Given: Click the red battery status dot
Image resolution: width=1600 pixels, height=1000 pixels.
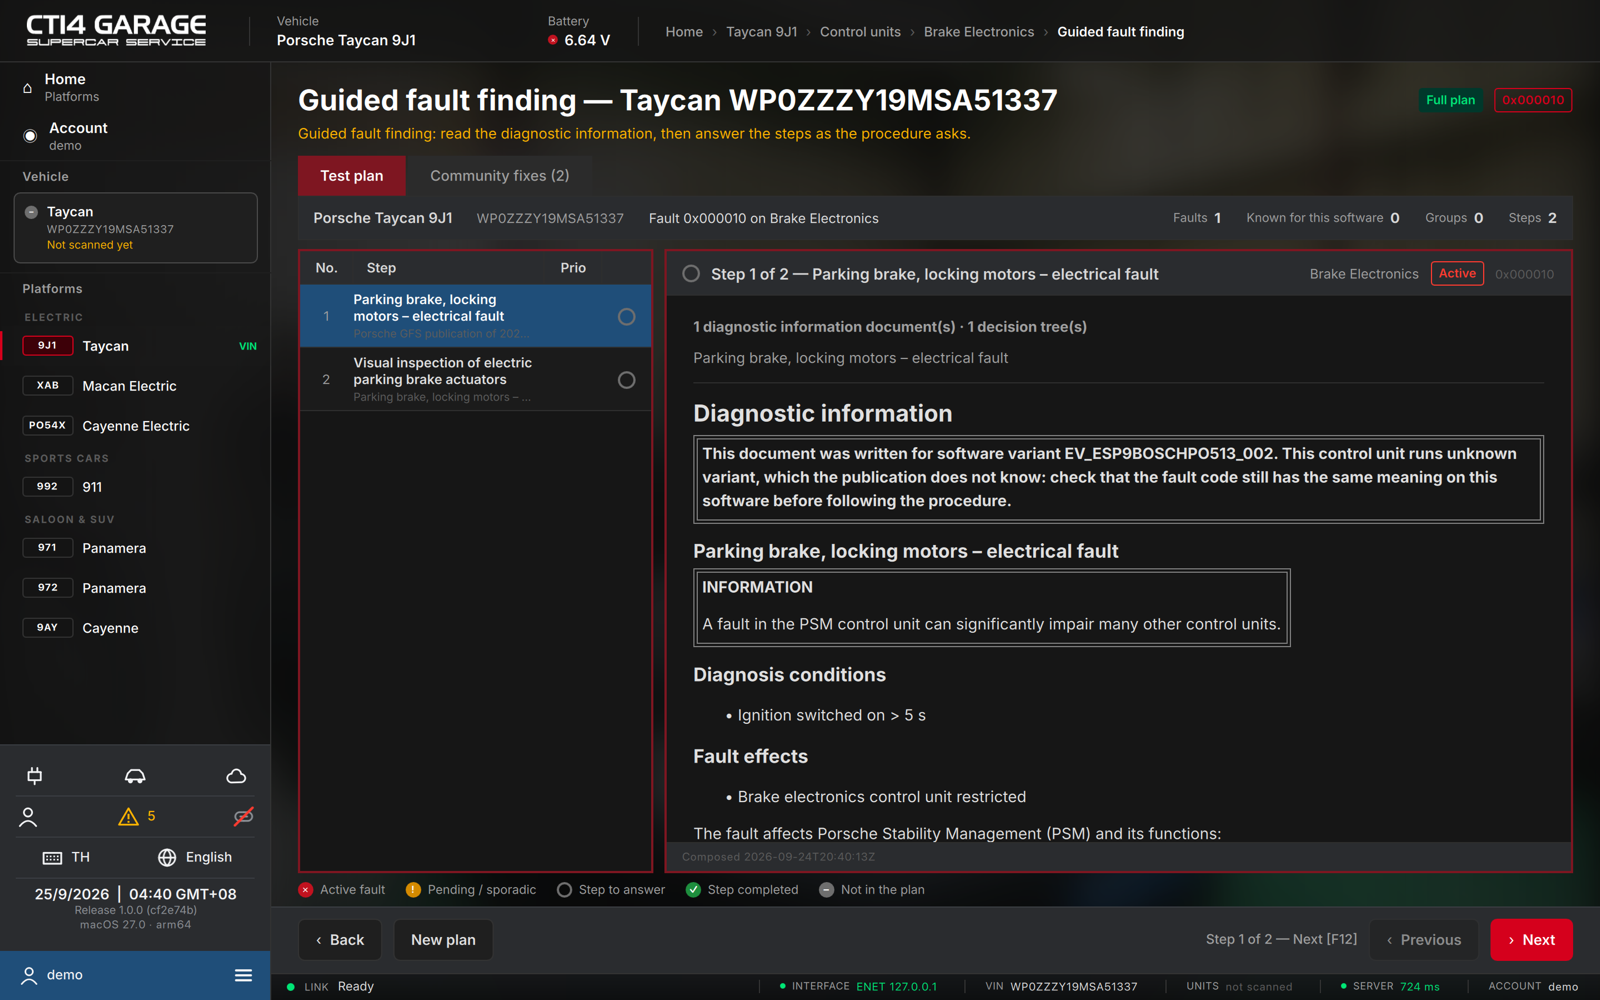Looking at the screenshot, I should pyautogui.click(x=553, y=40).
